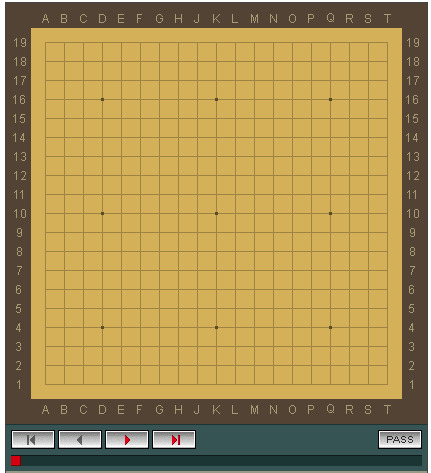The width and height of the screenshot is (431, 473).
Task: Place a stone on center point K10
Action: click(216, 213)
